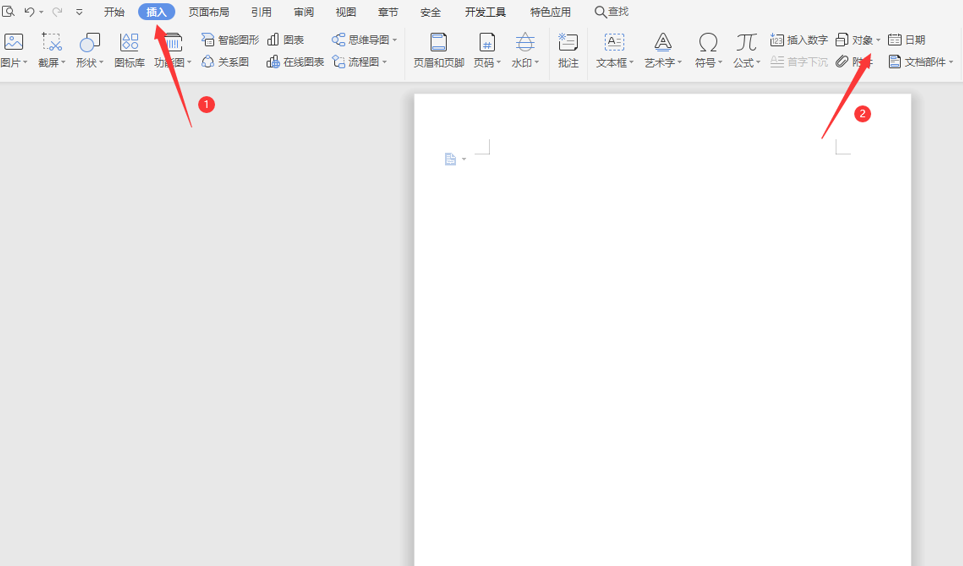Image resolution: width=963 pixels, height=566 pixels.
Task: Insert a comment with 批注 icon
Action: pyautogui.click(x=568, y=42)
